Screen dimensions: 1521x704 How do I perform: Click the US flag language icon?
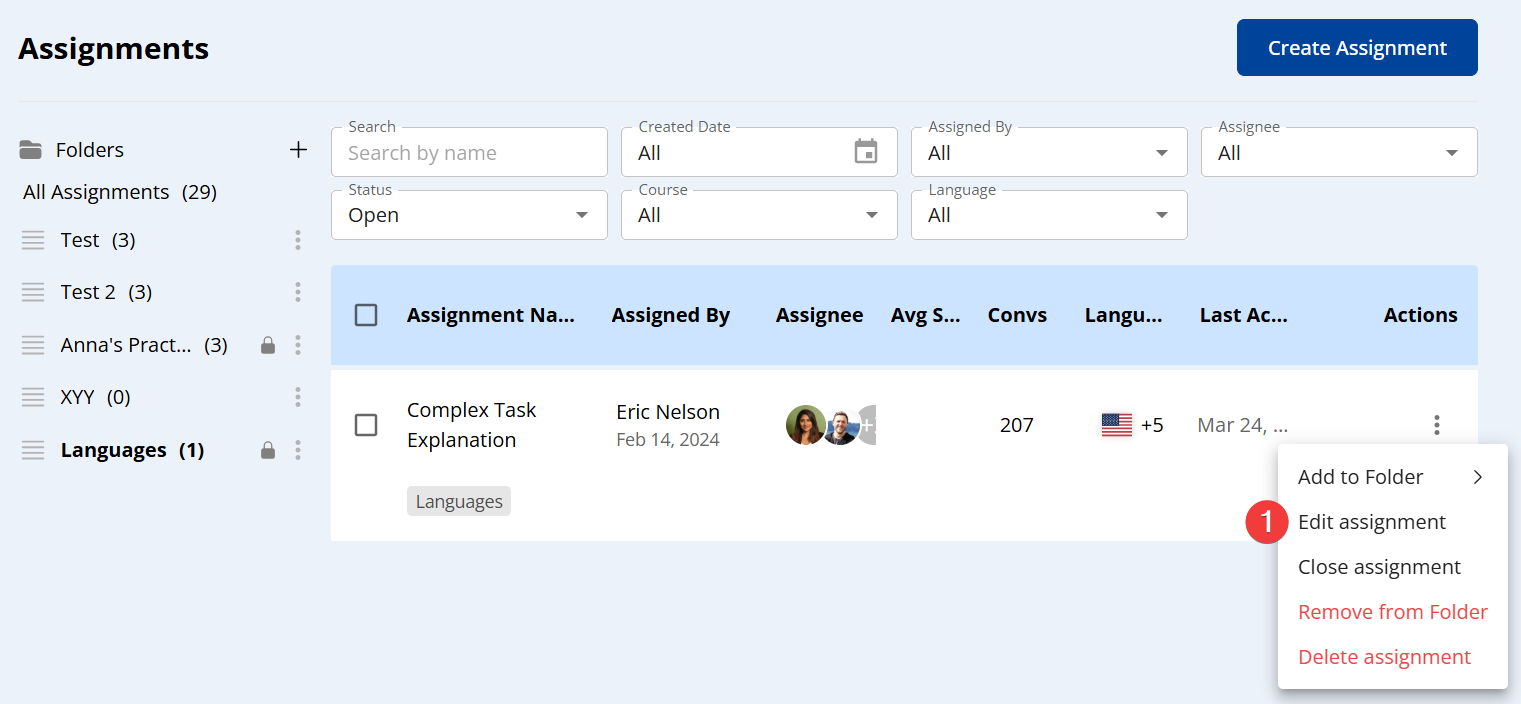click(1116, 425)
